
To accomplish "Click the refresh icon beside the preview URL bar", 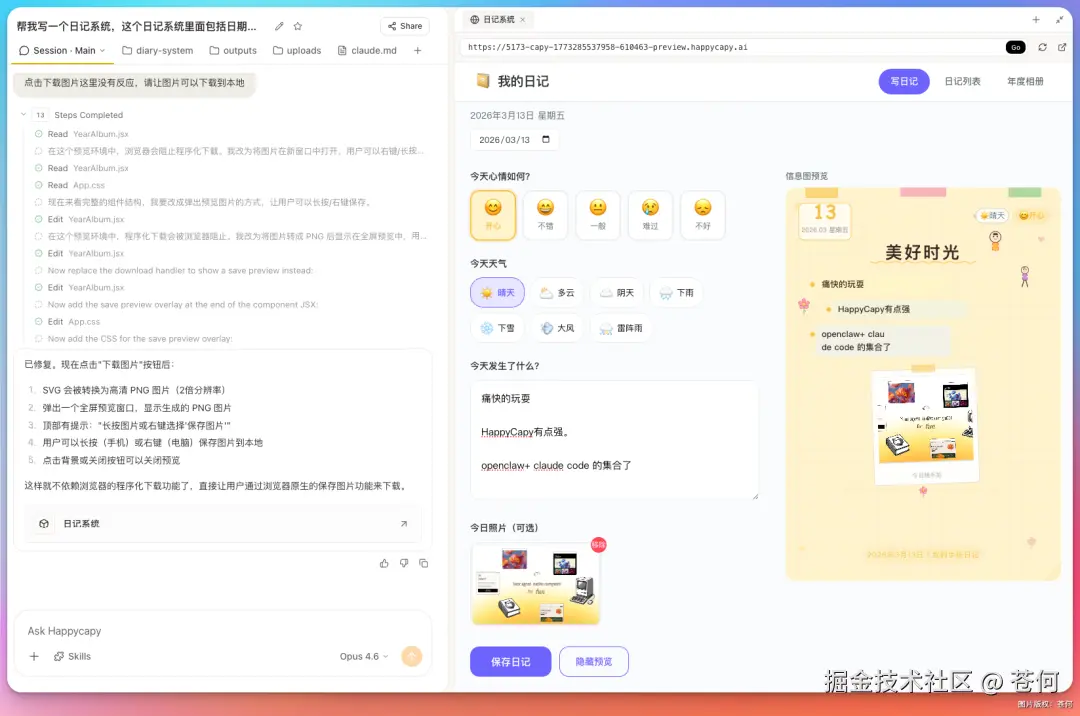I will (1043, 46).
